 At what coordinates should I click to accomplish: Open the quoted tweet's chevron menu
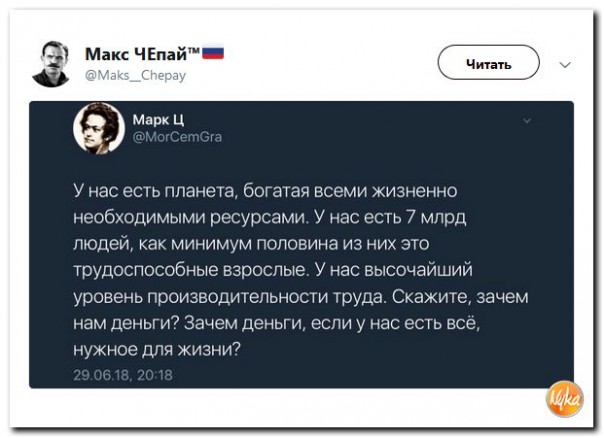coord(528,120)
